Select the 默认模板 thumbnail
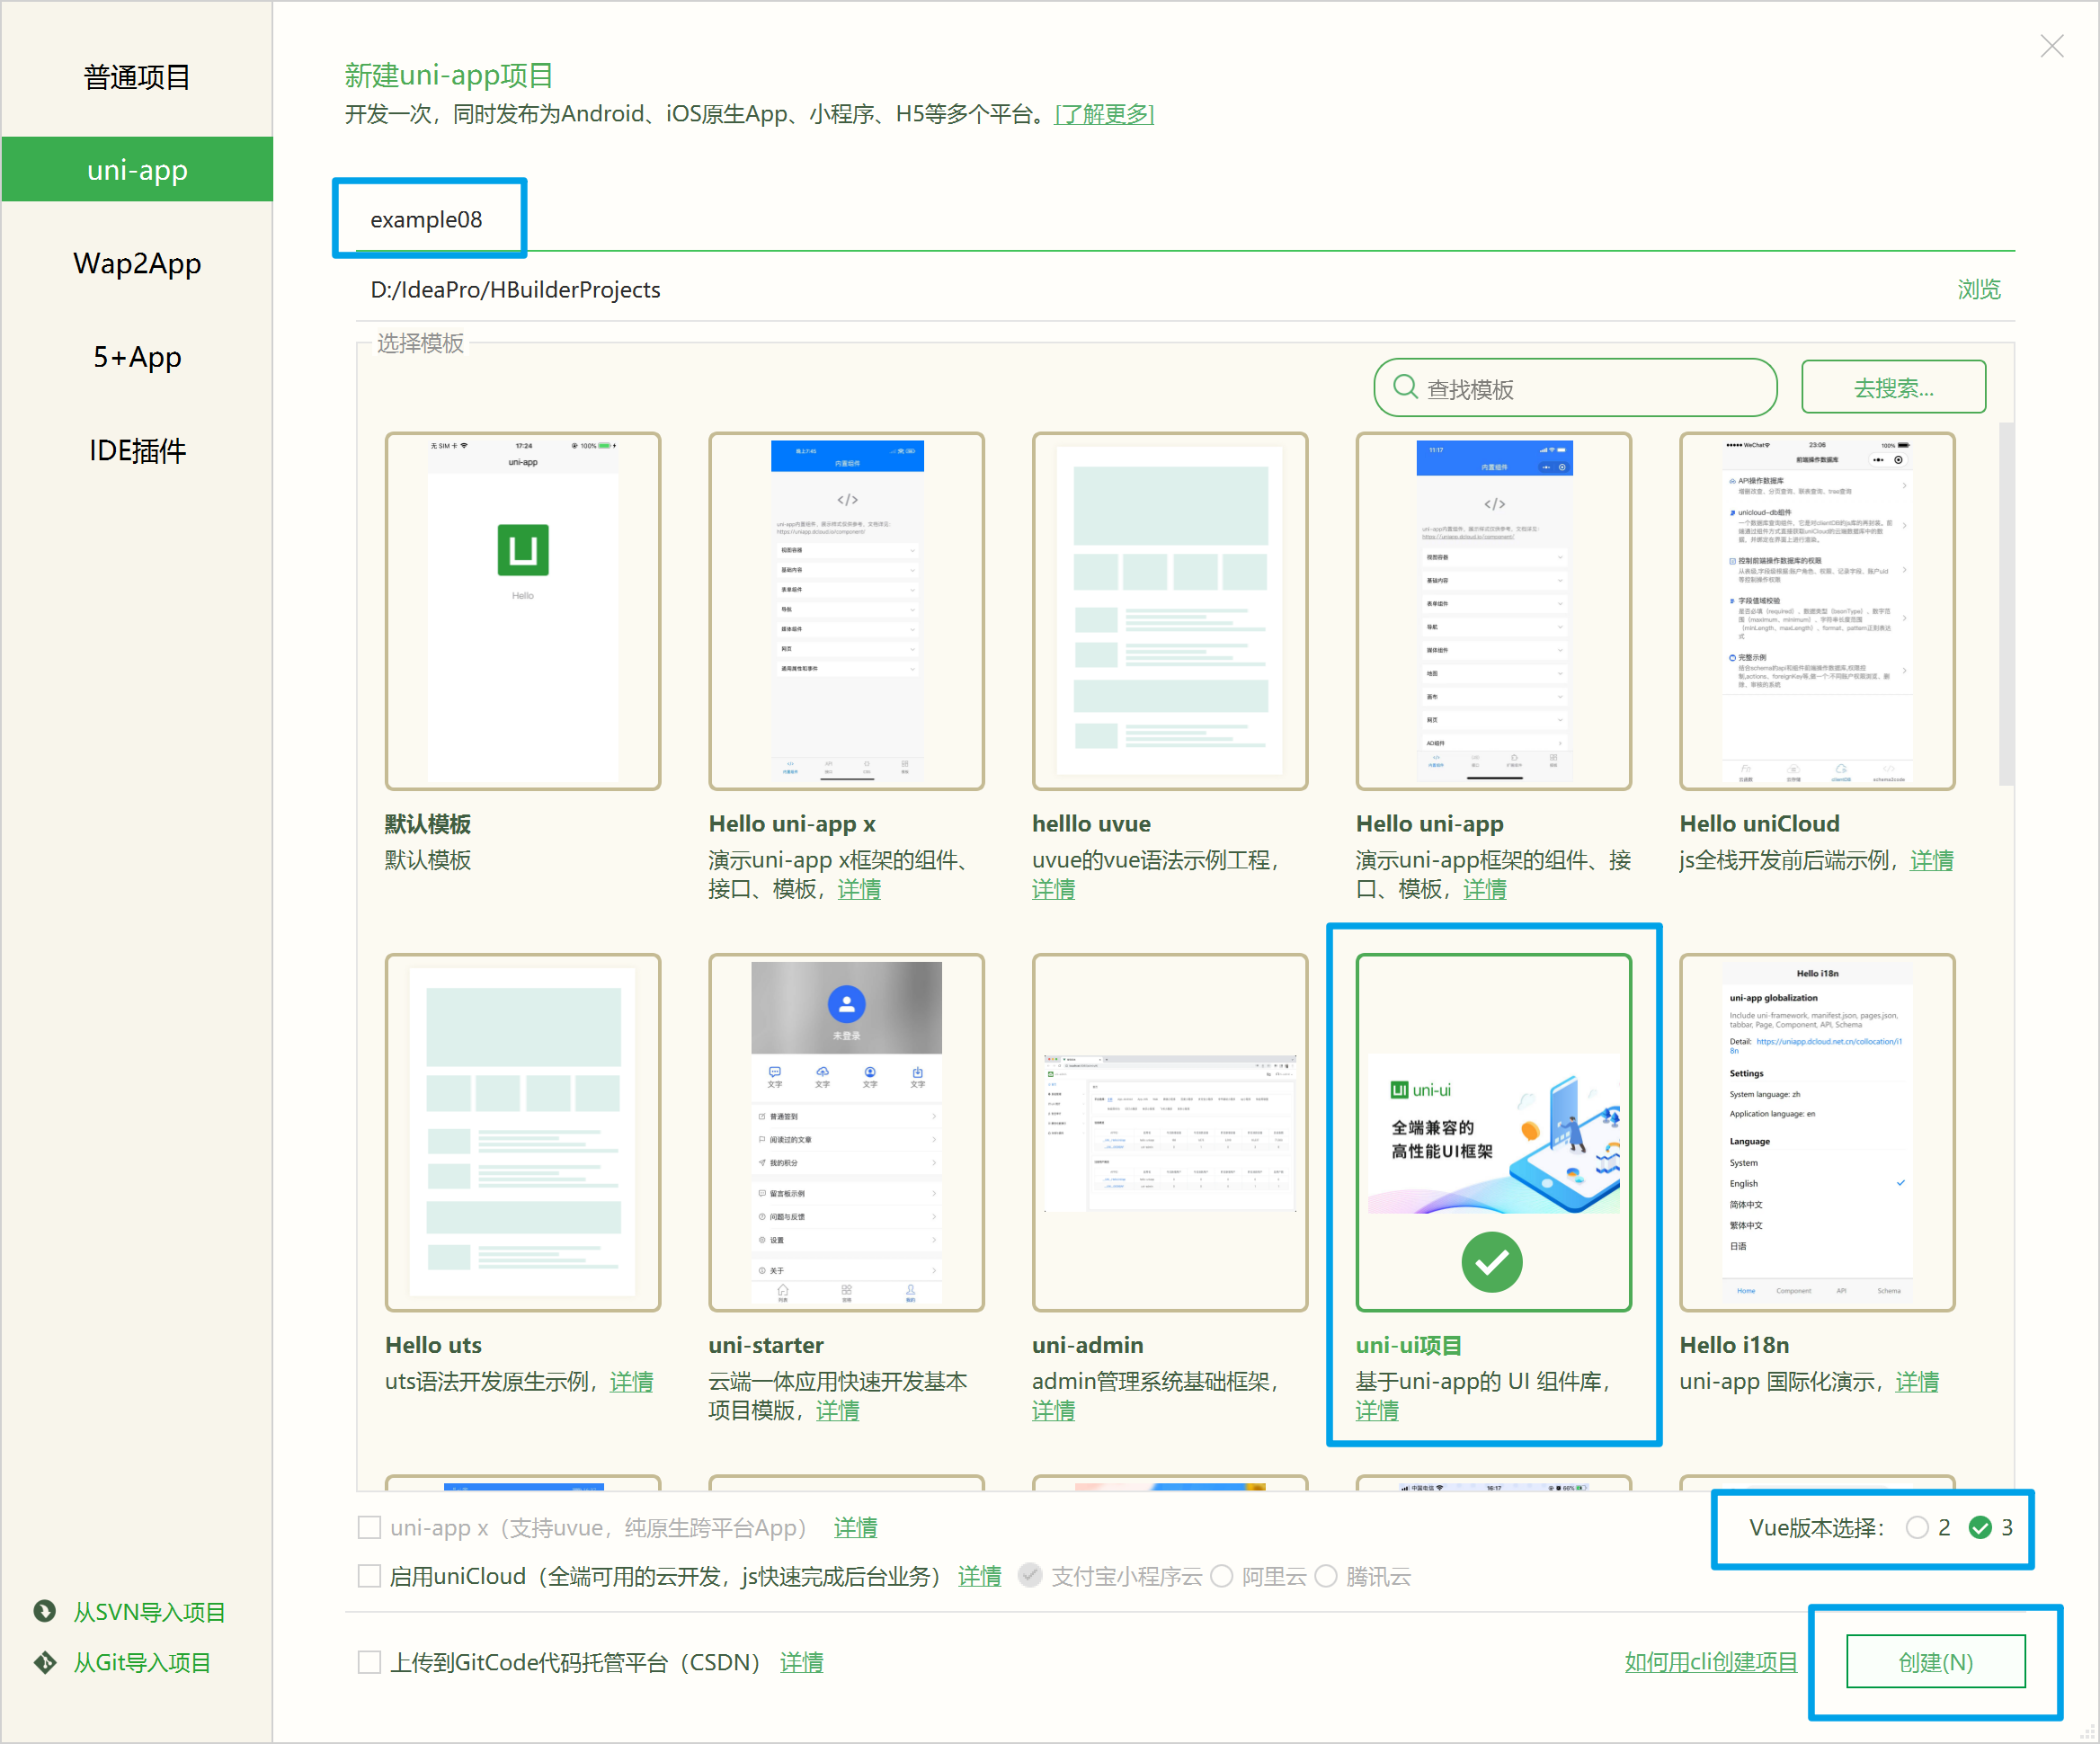The height and width of the screenshot is (1744, 2100). (x=523, y=611)
